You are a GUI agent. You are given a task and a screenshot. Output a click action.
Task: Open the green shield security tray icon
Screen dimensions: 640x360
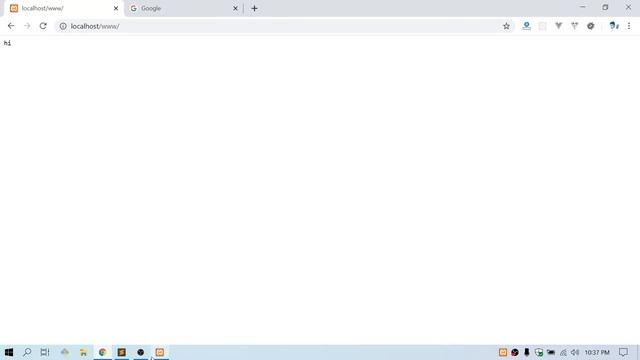pos(539,352)
